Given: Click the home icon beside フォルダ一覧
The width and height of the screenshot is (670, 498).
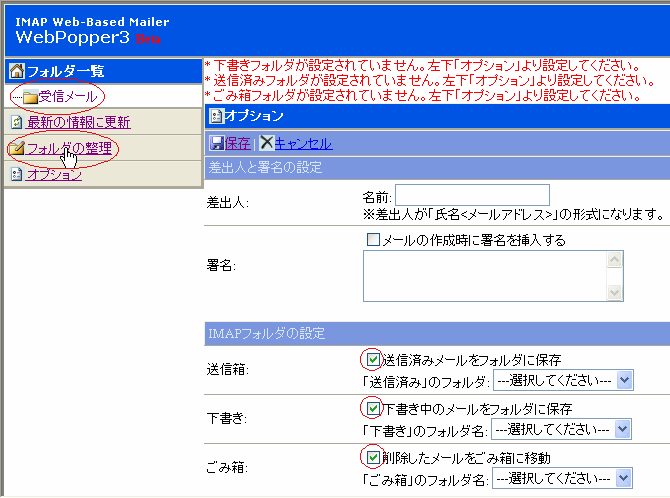Looking at the screenshot, I should (17, 71).
